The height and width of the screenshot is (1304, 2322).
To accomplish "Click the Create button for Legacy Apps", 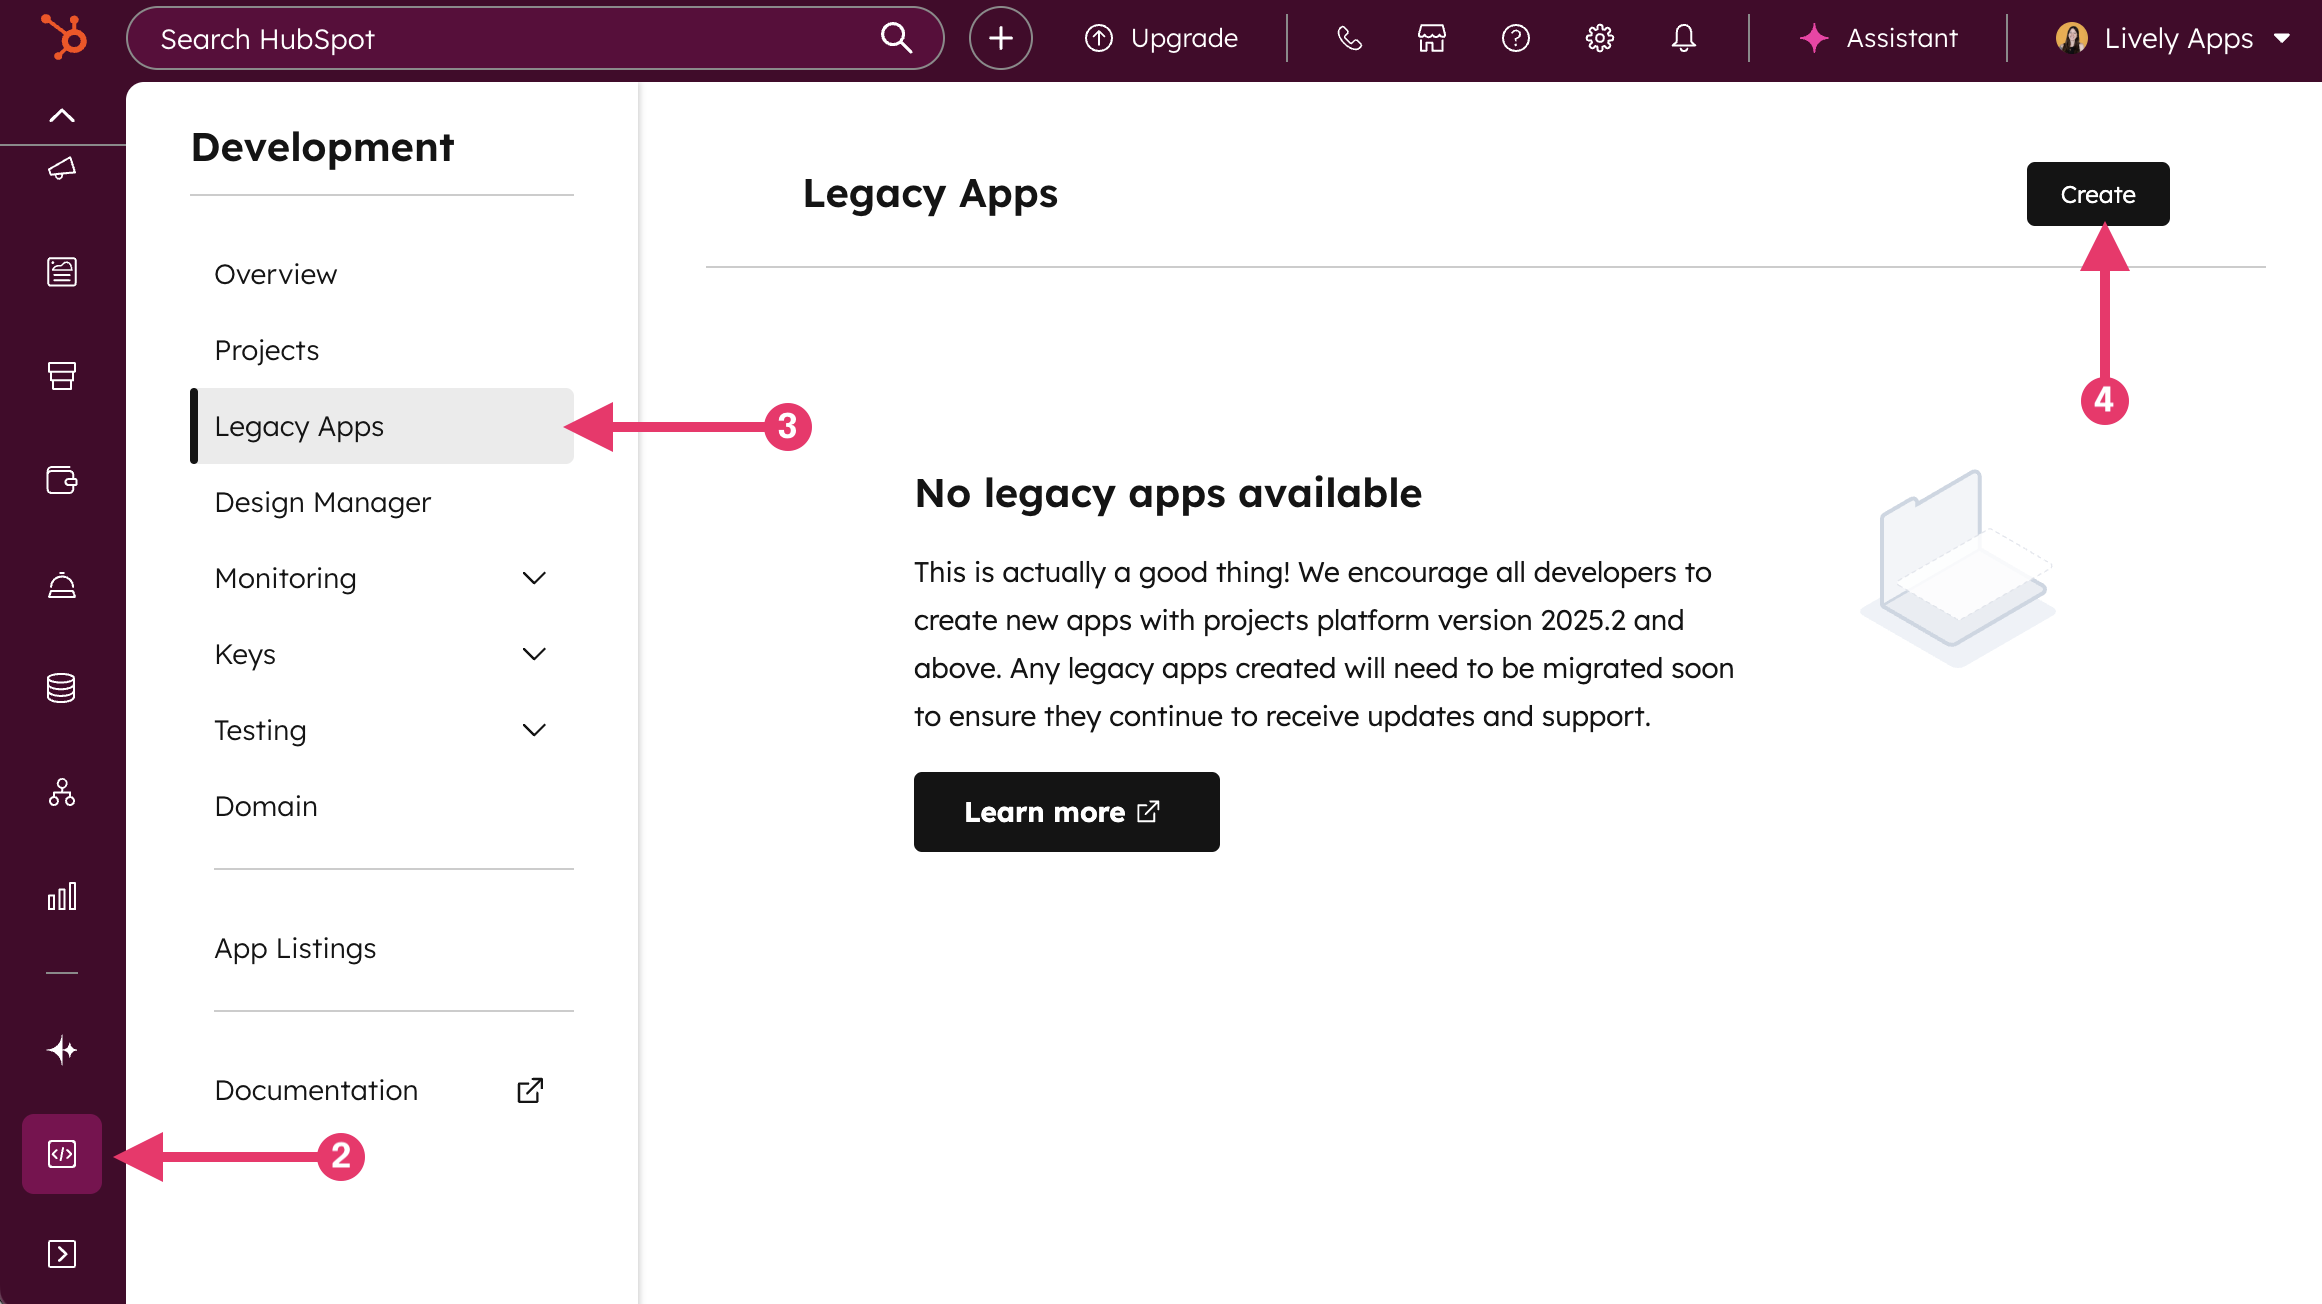I will 2097,193.
